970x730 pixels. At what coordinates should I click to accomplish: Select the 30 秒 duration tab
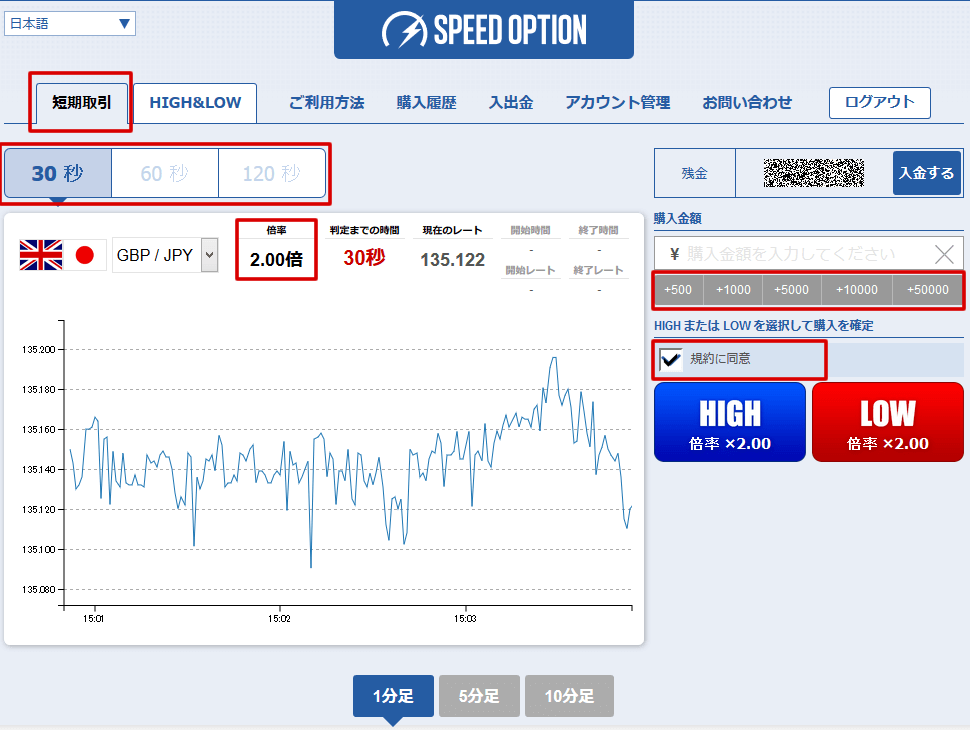(58, 173)
